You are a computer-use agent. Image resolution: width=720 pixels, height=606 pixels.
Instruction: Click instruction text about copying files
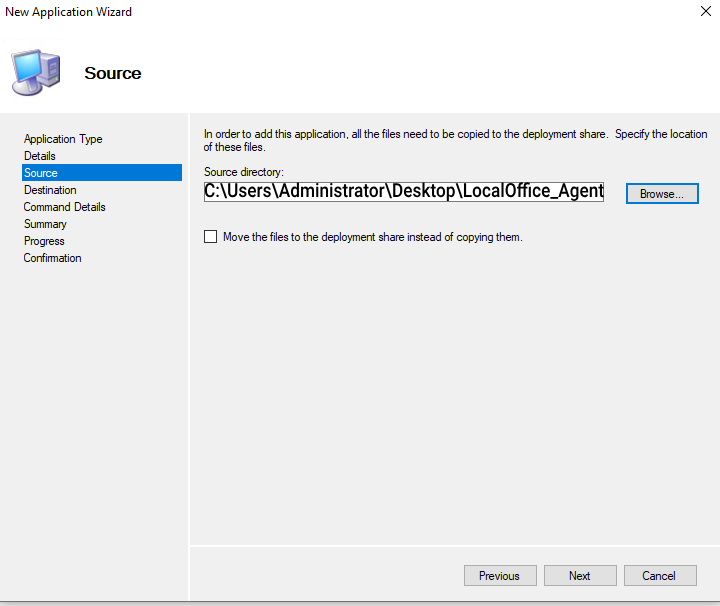click(x=456, y=140)
